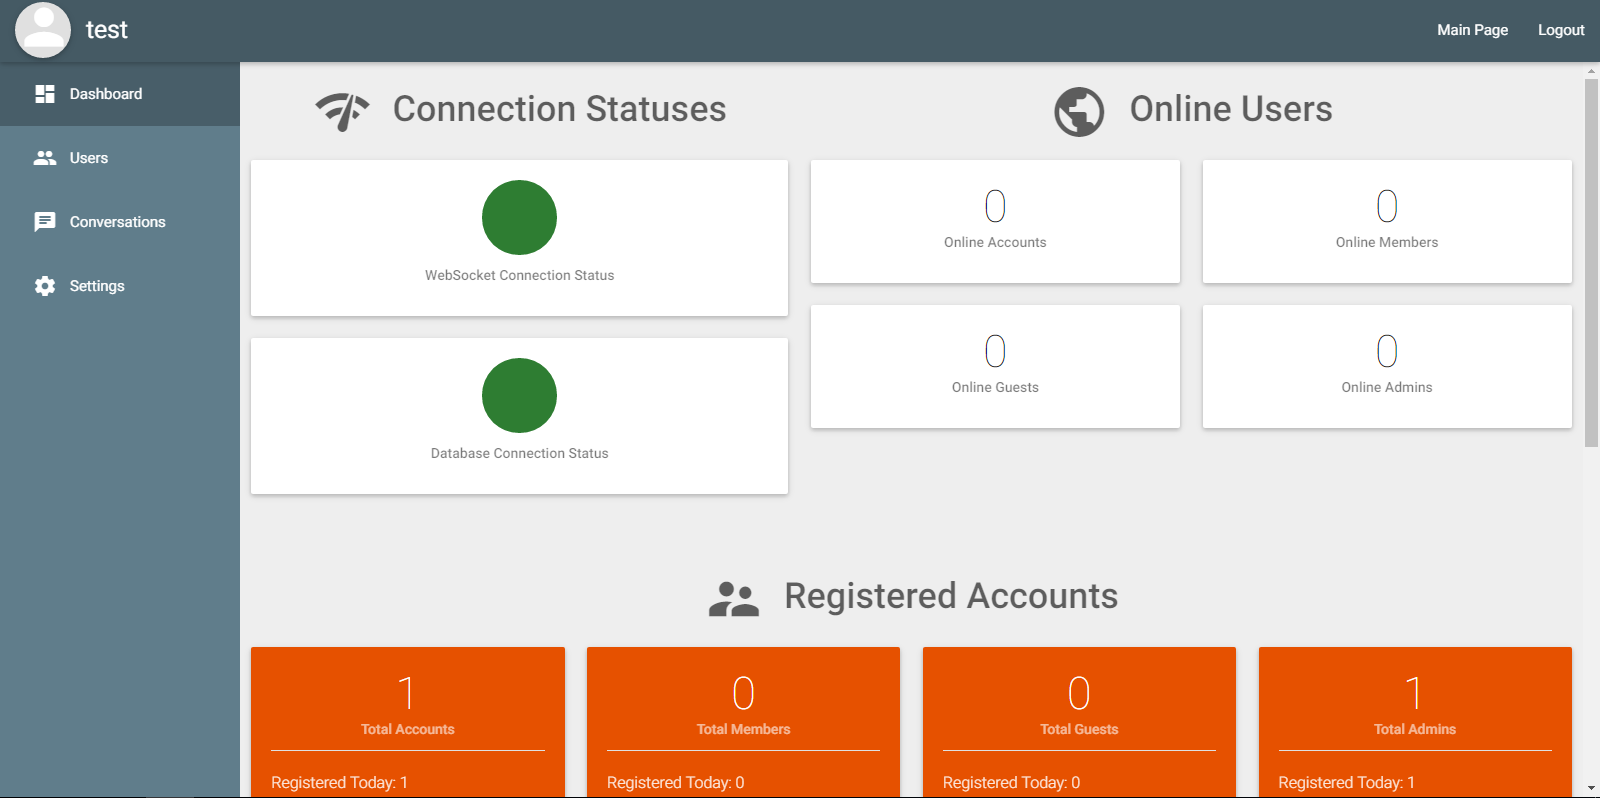Click the globe icon beside Online Users
Viewport: 1600px width, 798px height.
pos(1079,111)
